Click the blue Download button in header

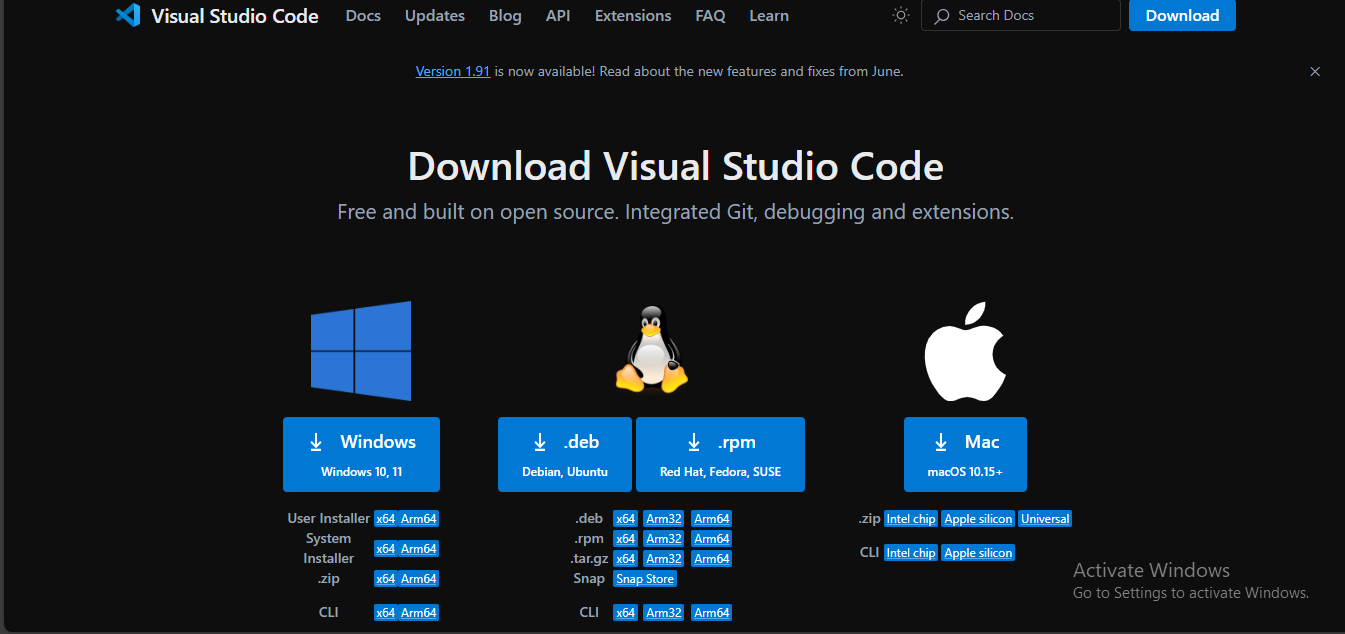point(1182,15)
